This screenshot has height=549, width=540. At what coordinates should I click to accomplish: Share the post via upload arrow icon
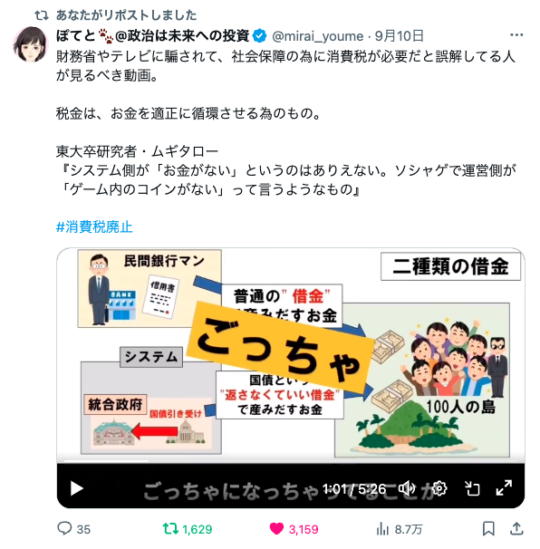517,528
